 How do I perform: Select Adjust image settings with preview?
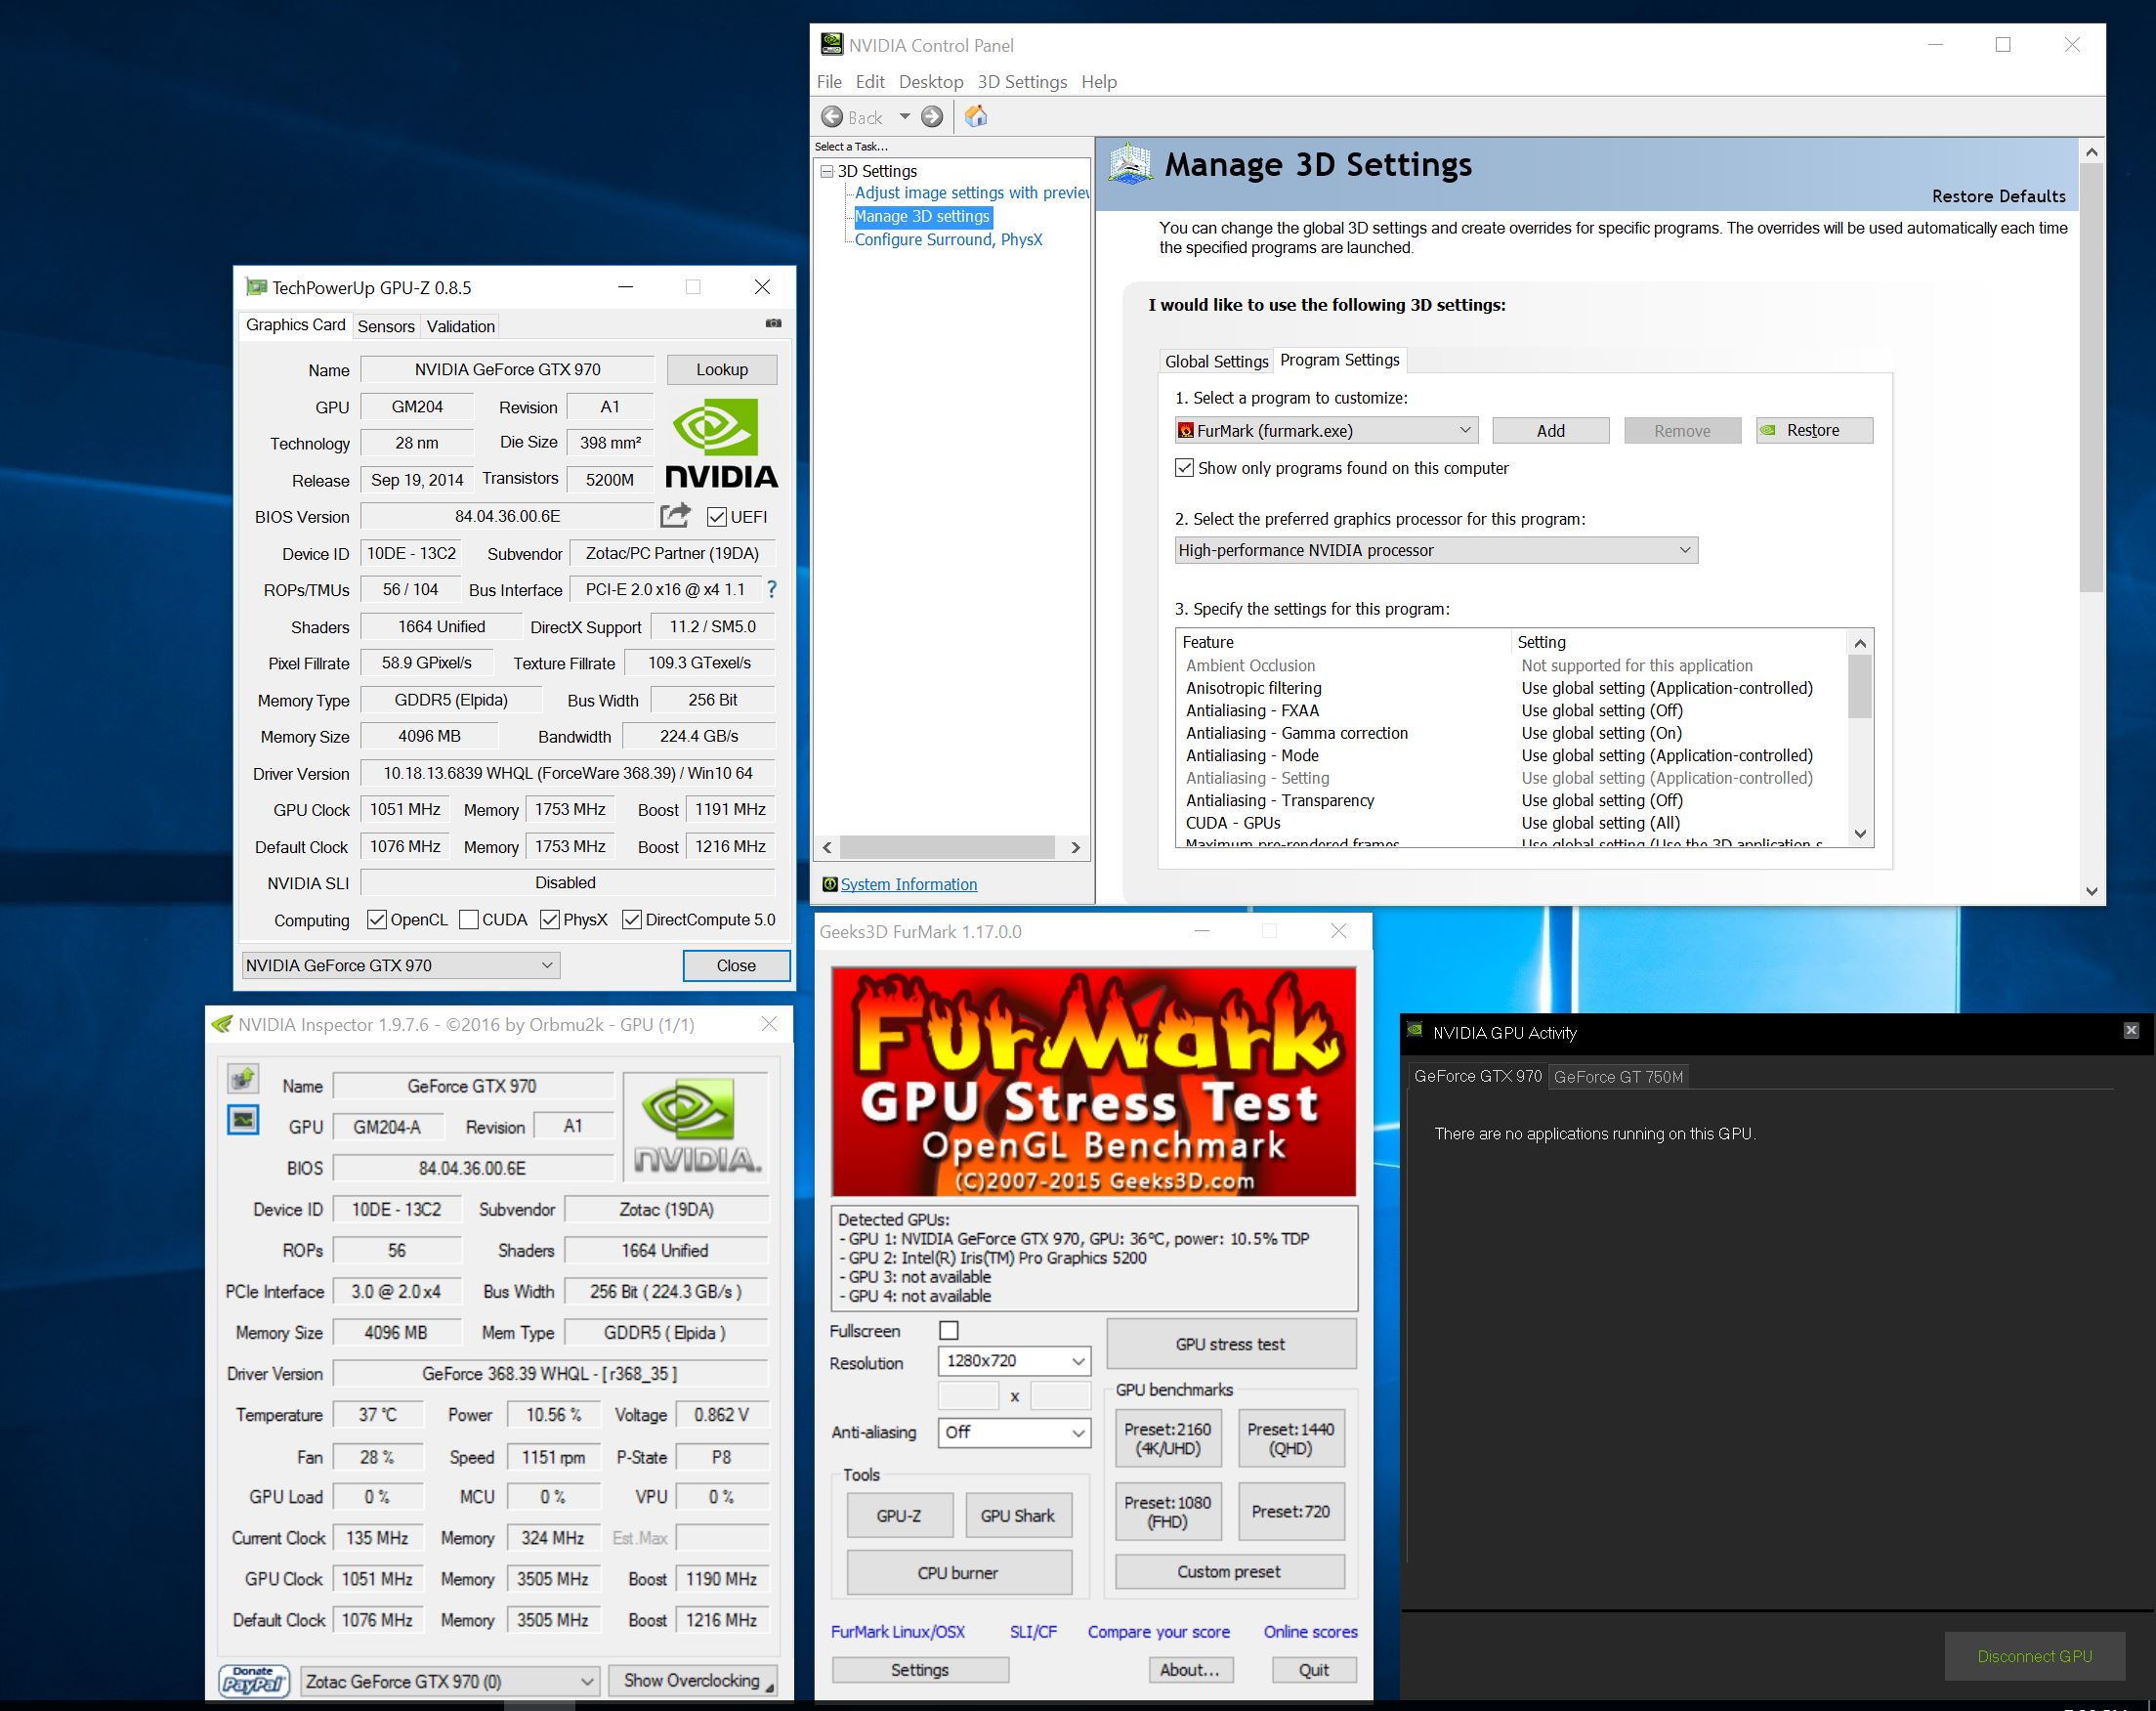point(970,193)
